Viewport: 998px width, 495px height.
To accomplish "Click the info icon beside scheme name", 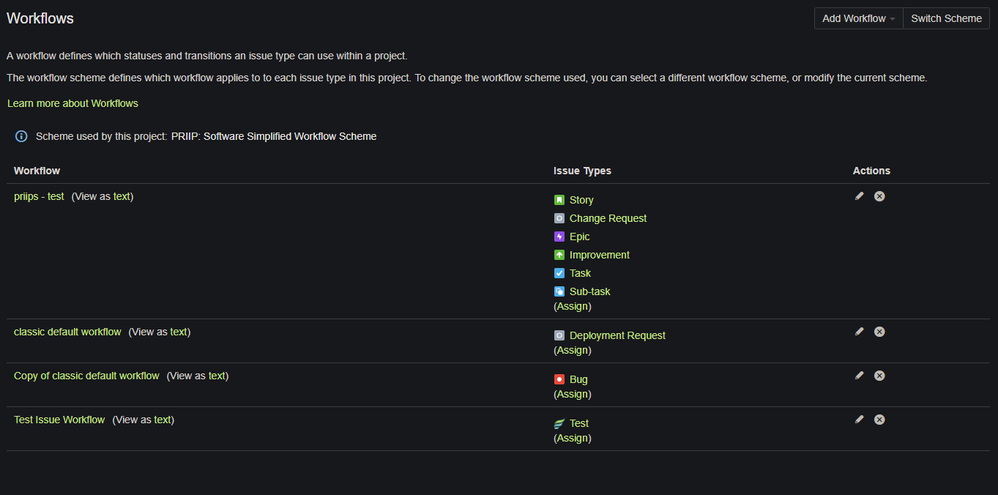I will coord(21,136).
